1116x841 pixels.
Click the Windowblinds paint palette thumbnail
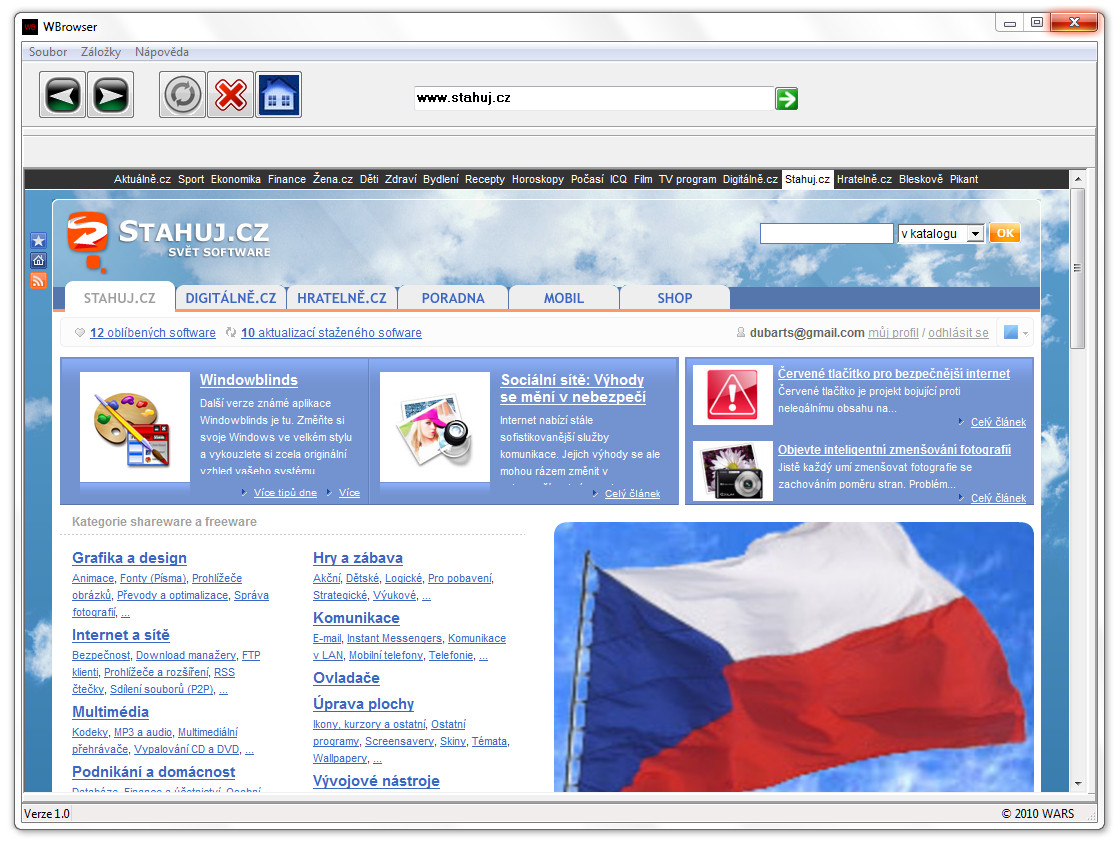[x=135, y=427]
